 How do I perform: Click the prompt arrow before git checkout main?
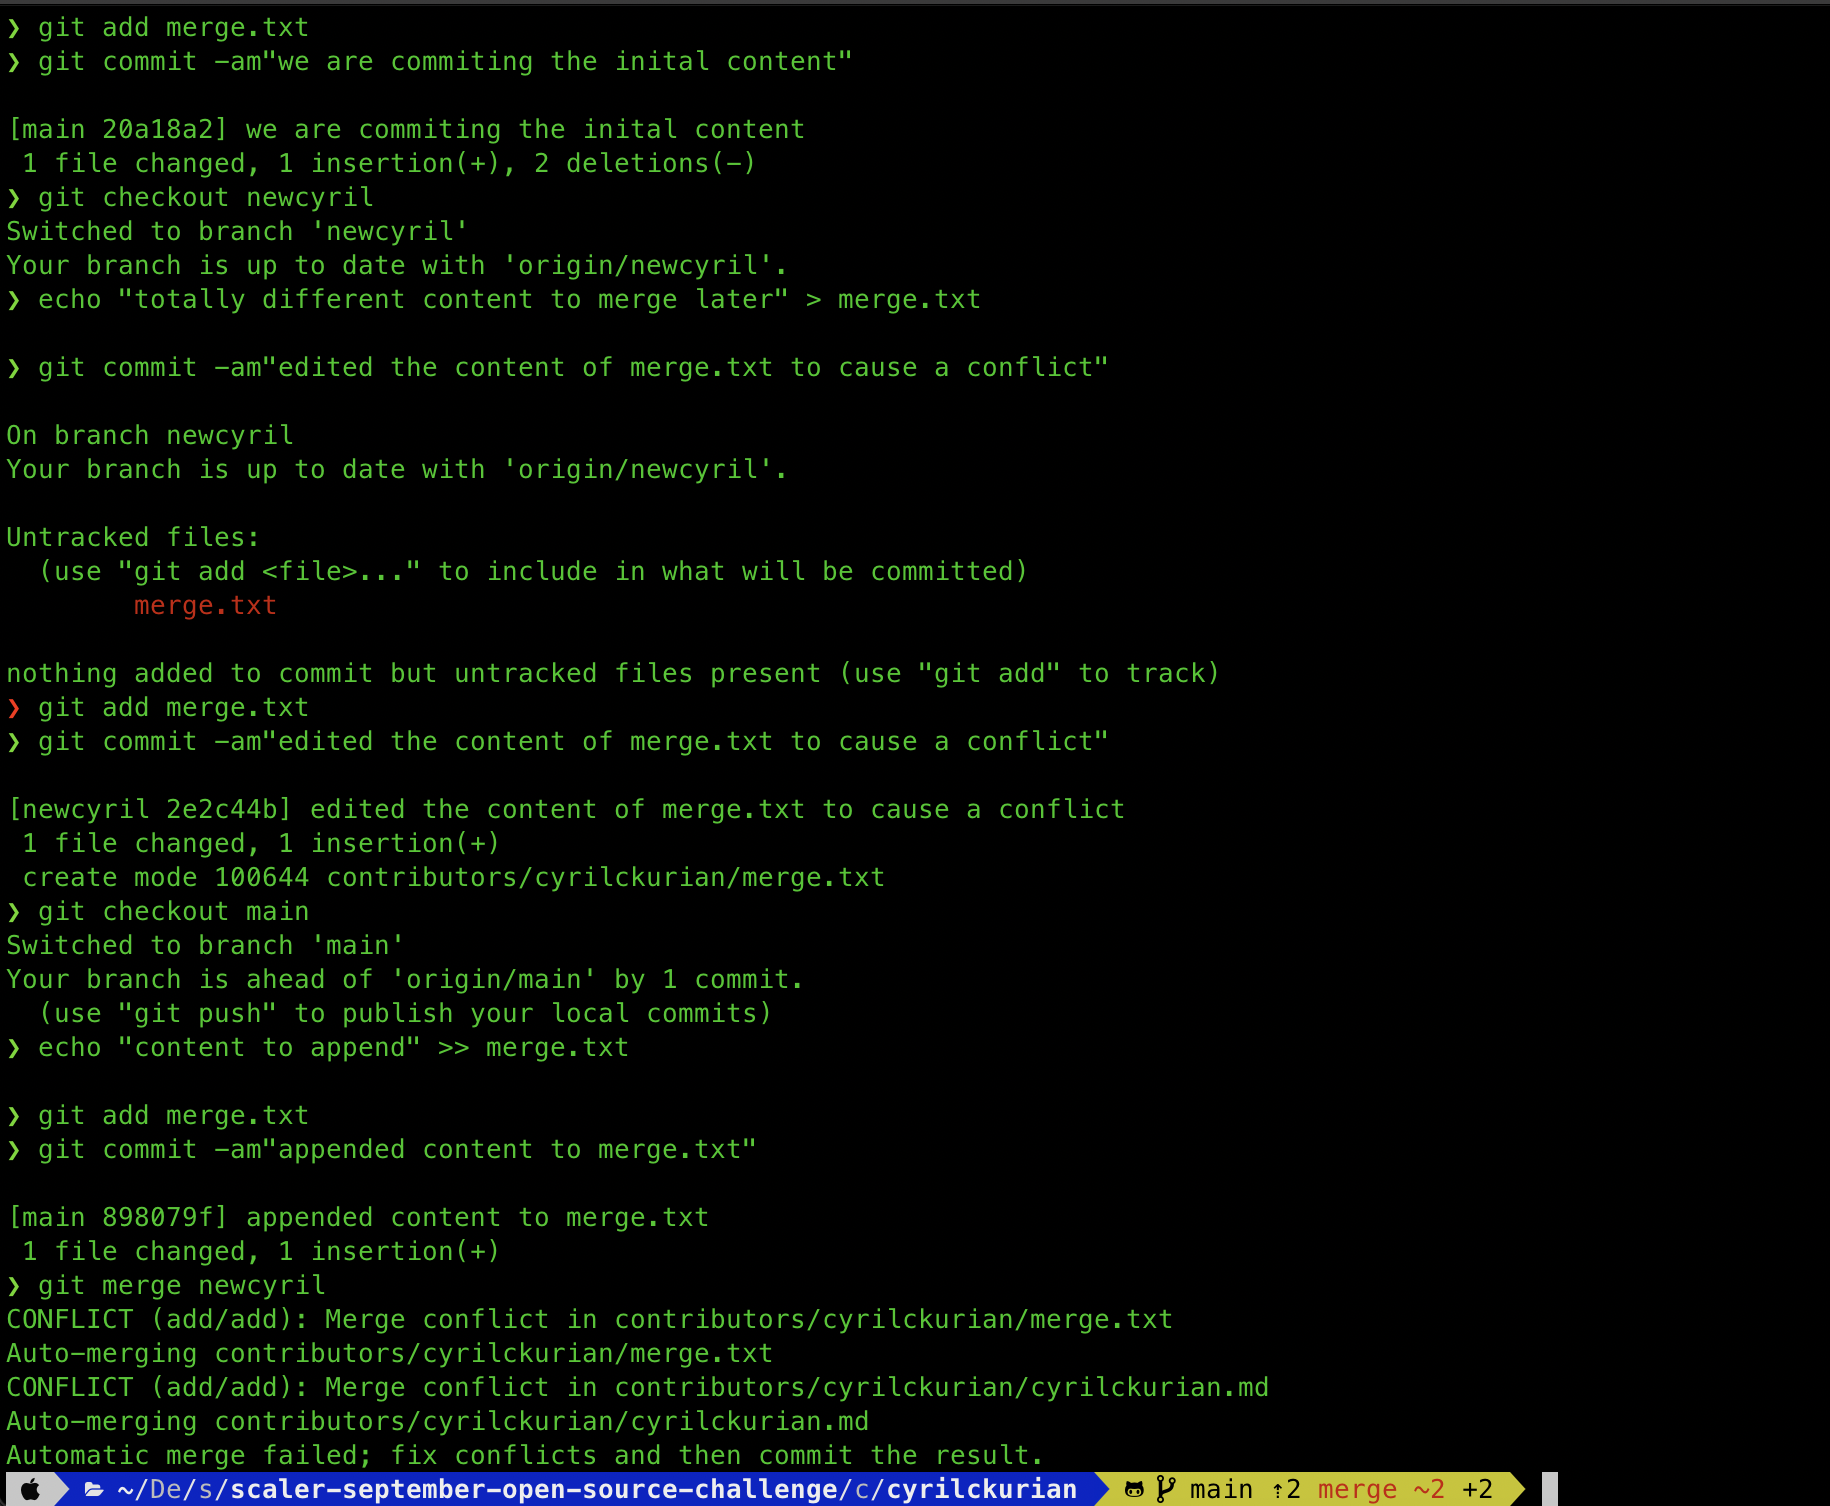point(14,911)
